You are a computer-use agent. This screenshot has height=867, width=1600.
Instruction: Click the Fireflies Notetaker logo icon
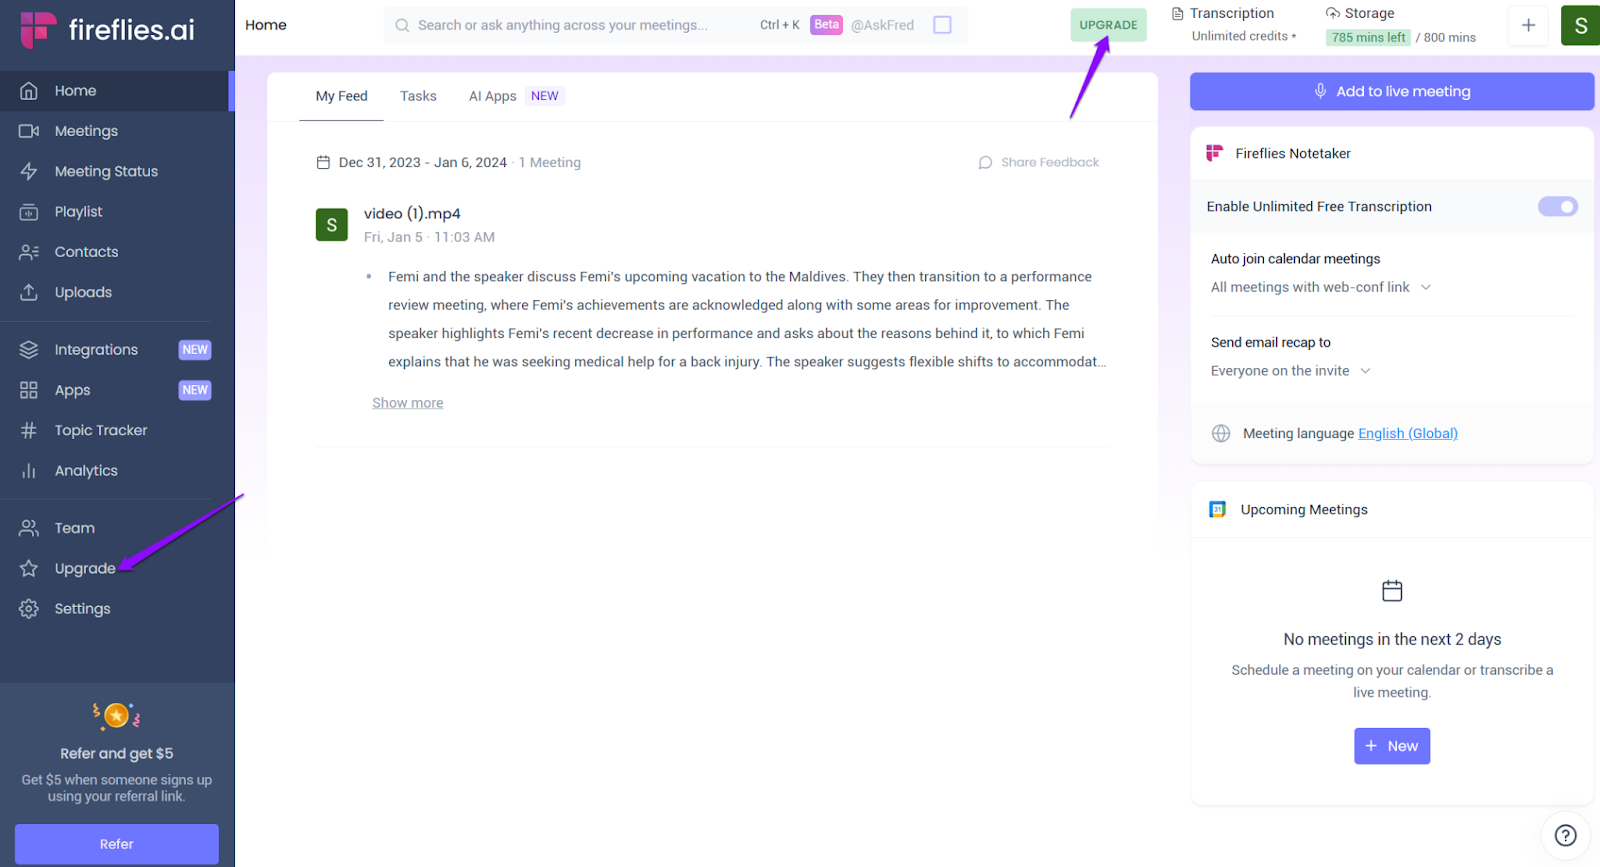[1215, 153]
